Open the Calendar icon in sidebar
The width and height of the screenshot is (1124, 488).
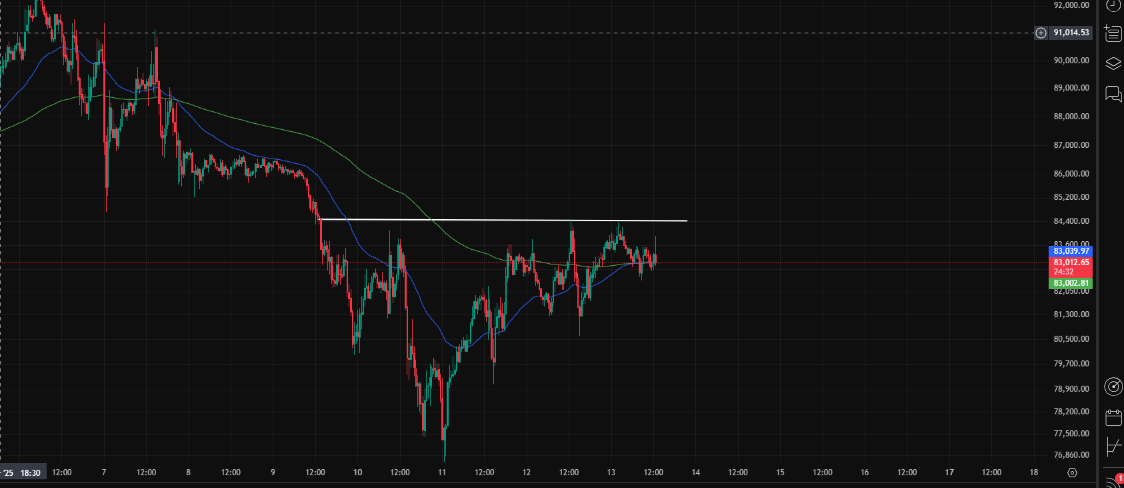(1113, 418)
